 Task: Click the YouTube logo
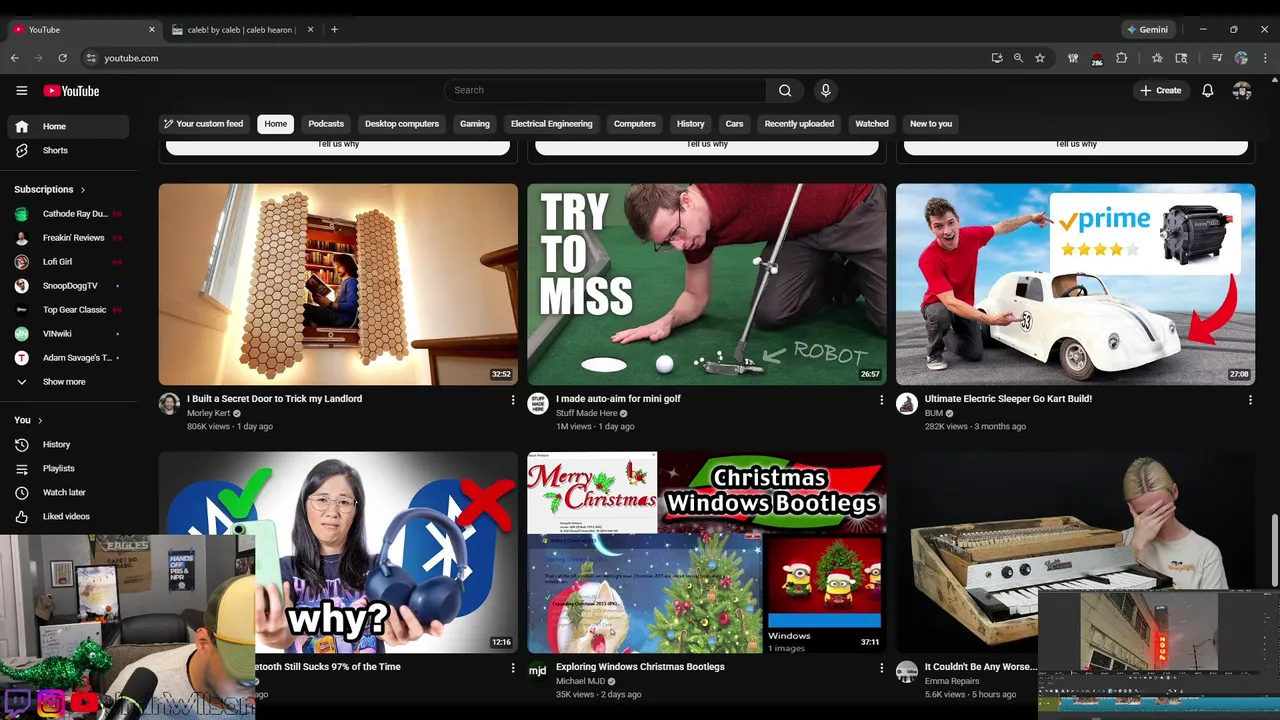coord(71,90)
